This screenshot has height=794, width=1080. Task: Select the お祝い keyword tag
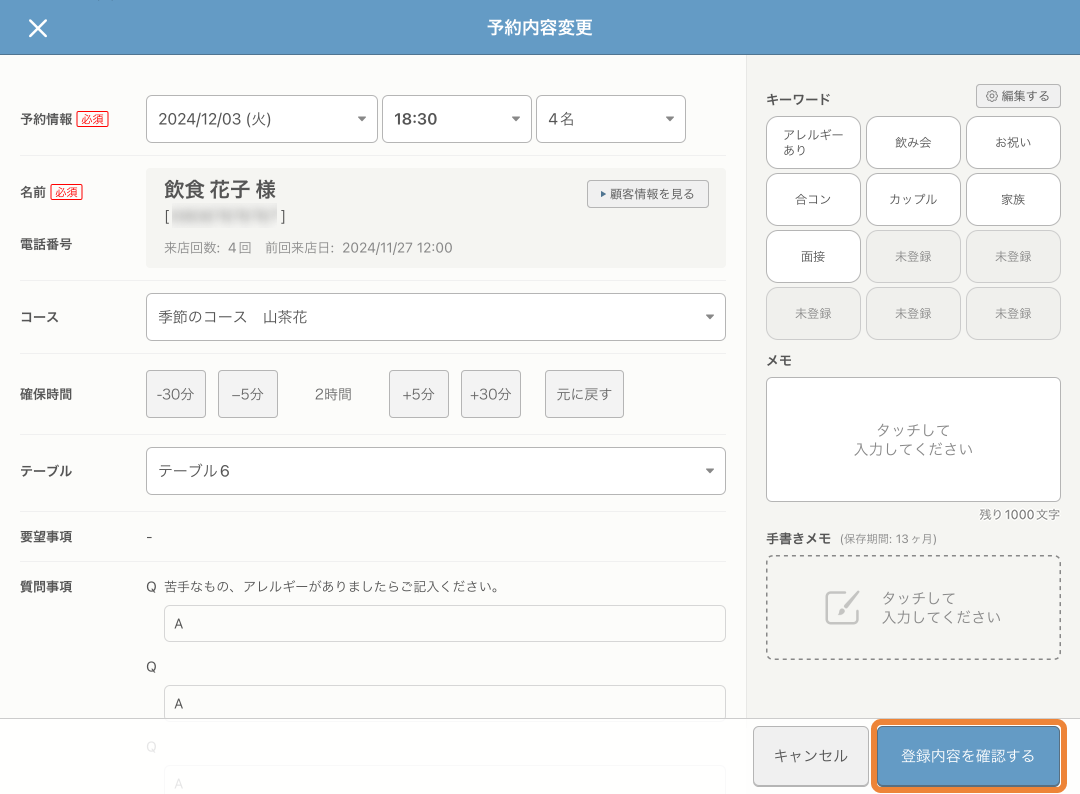[x=1012, y=142]
